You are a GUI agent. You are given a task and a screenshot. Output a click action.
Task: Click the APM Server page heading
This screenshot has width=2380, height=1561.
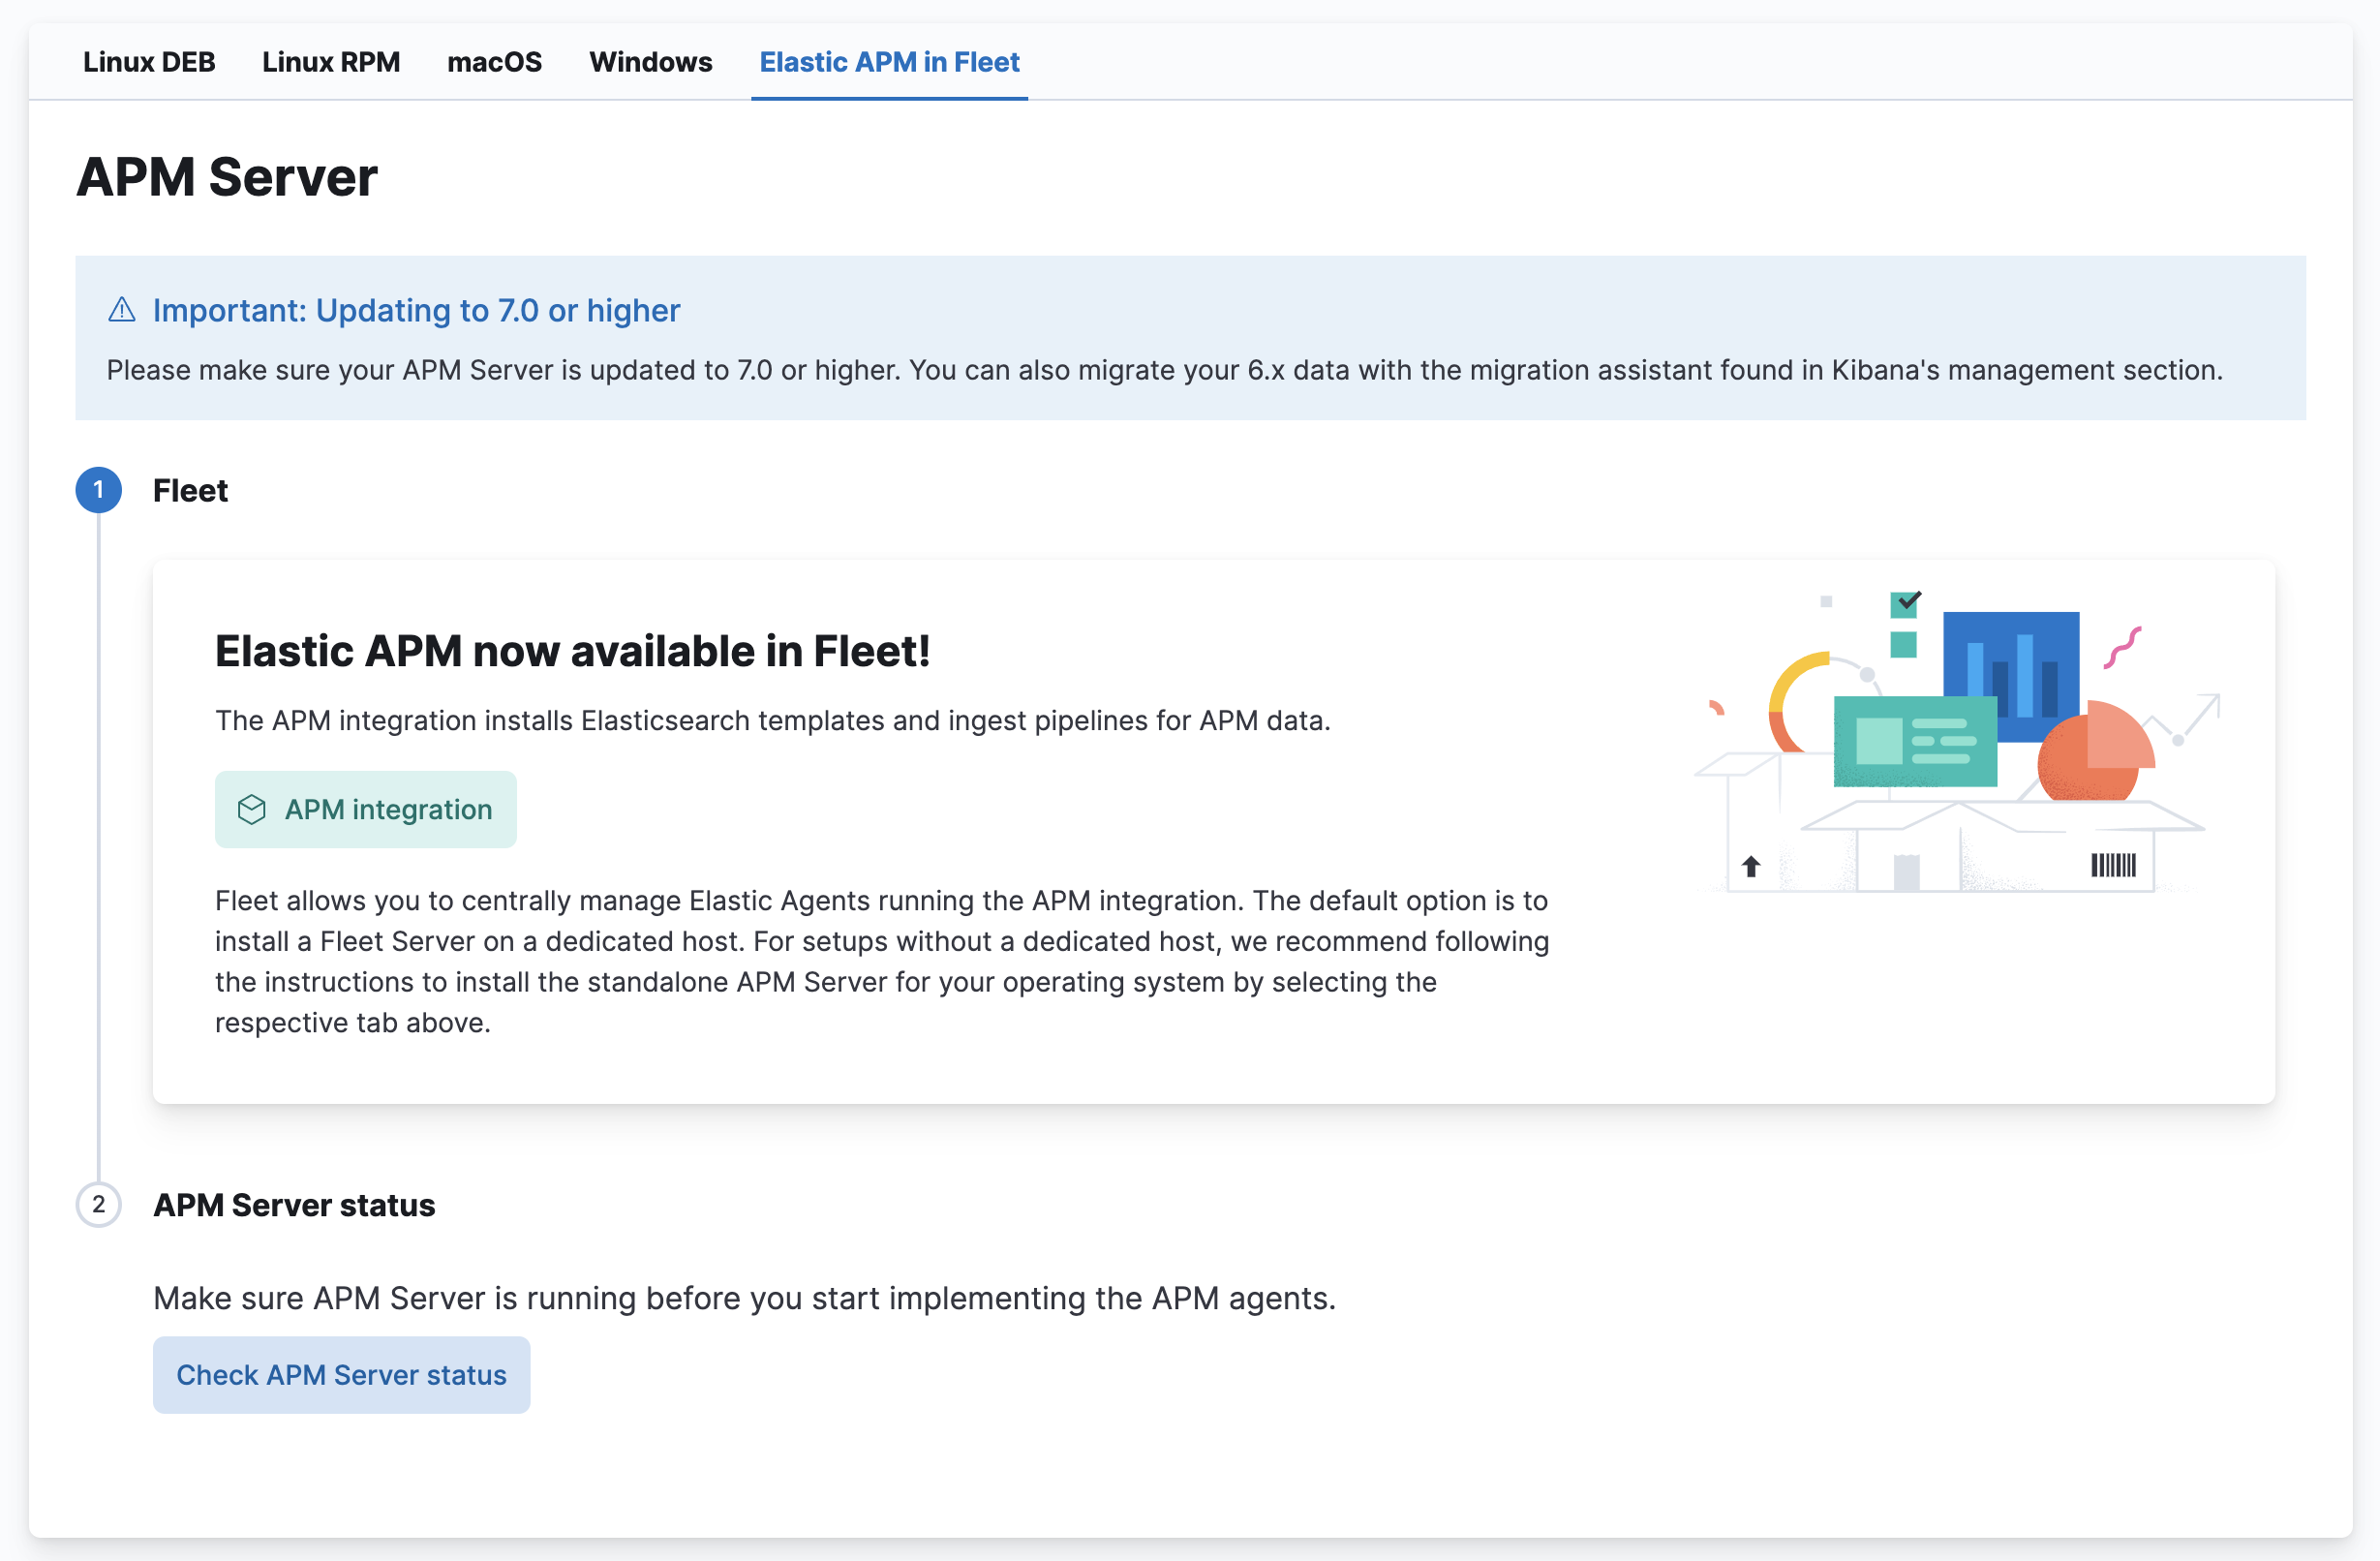228,177
